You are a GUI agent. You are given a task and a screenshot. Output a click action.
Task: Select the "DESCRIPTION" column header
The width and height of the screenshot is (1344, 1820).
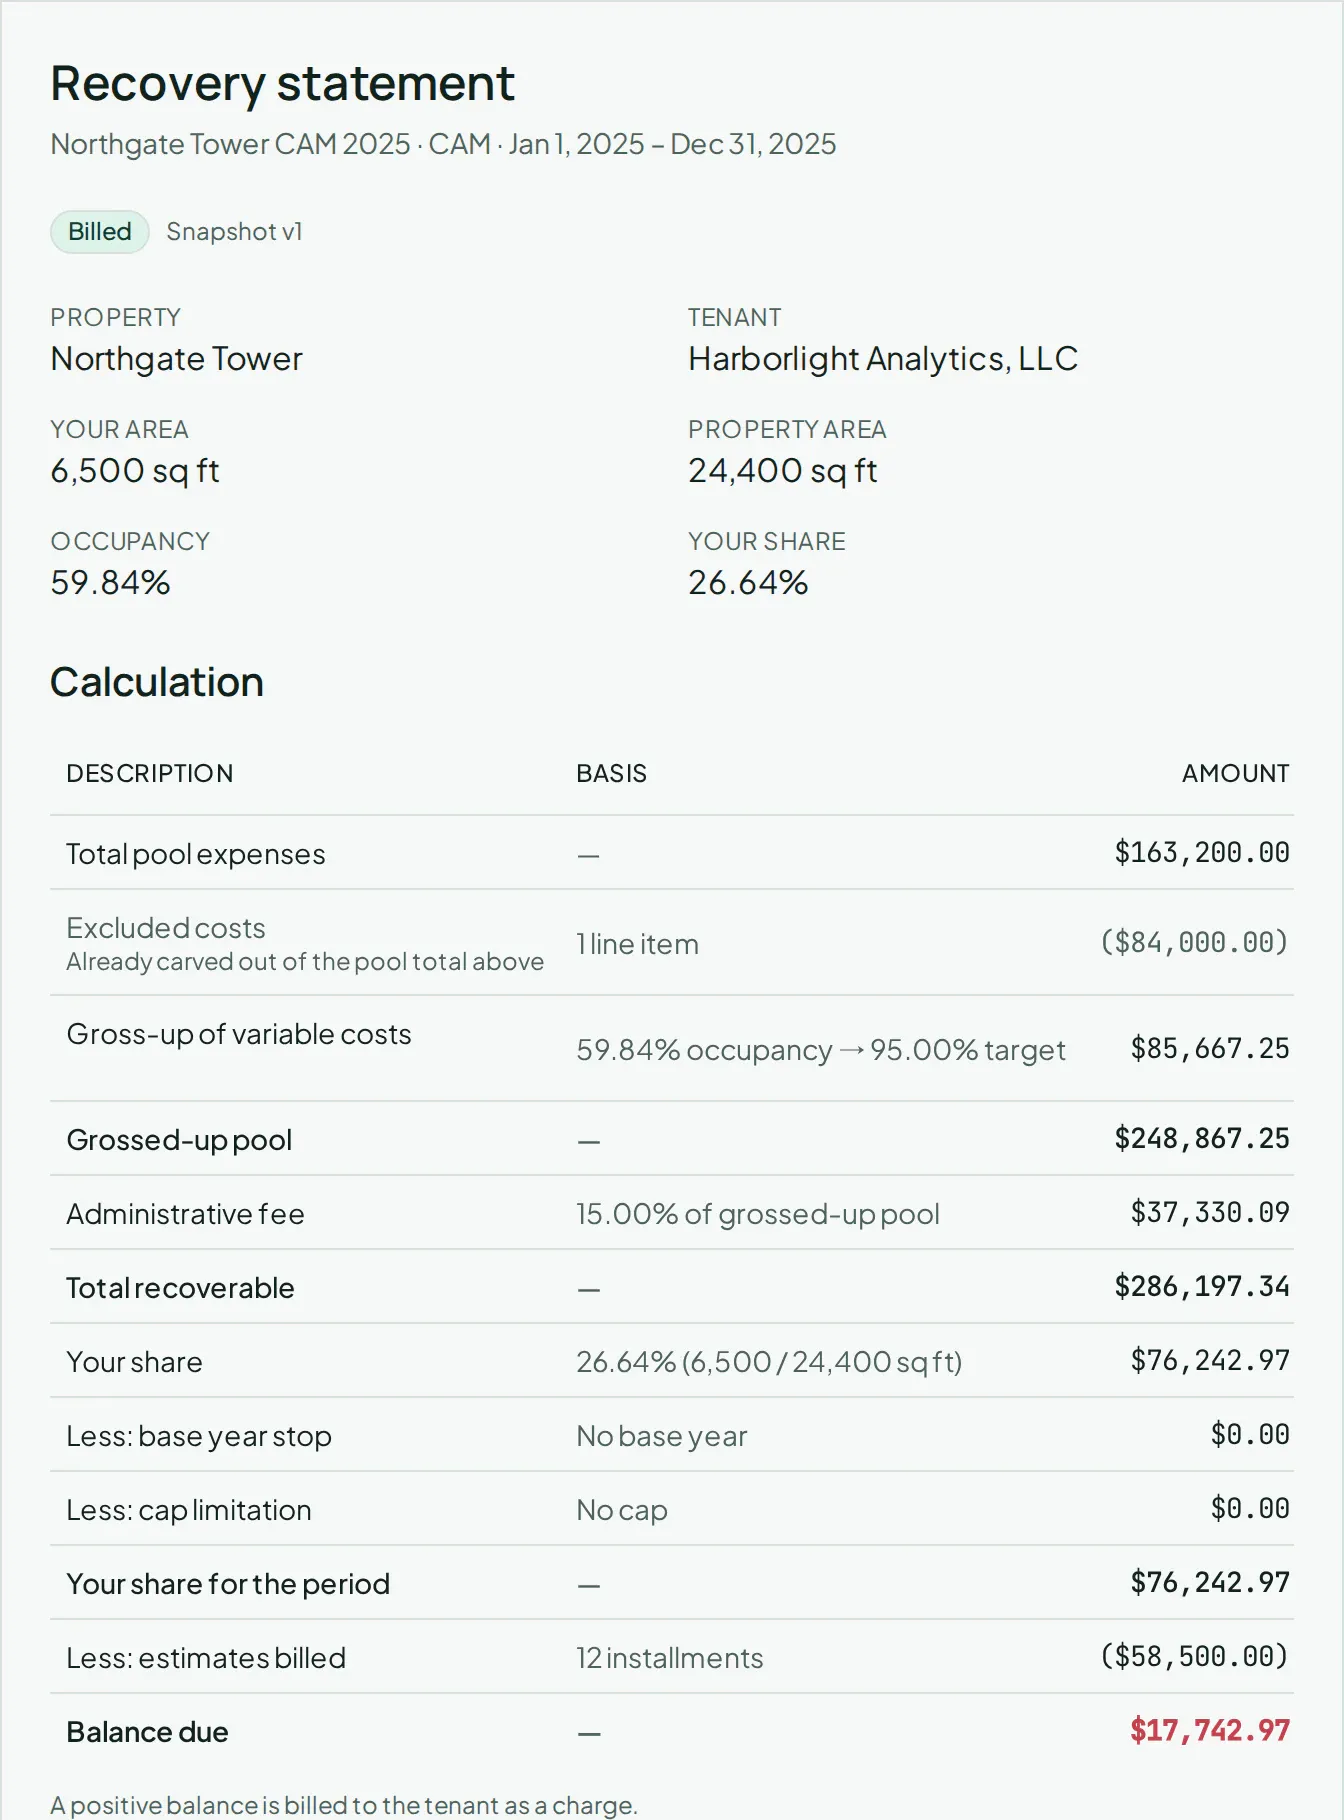[x=150, y=773]
